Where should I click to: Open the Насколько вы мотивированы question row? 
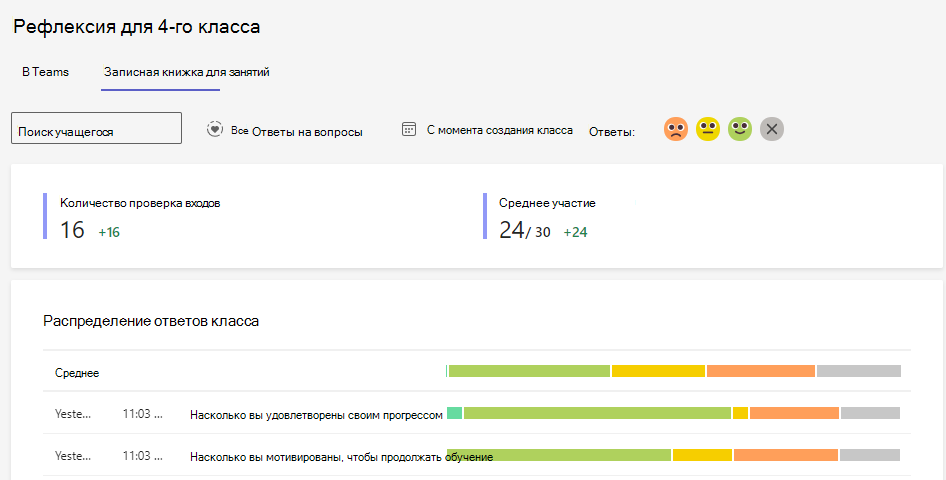point(341,457)
